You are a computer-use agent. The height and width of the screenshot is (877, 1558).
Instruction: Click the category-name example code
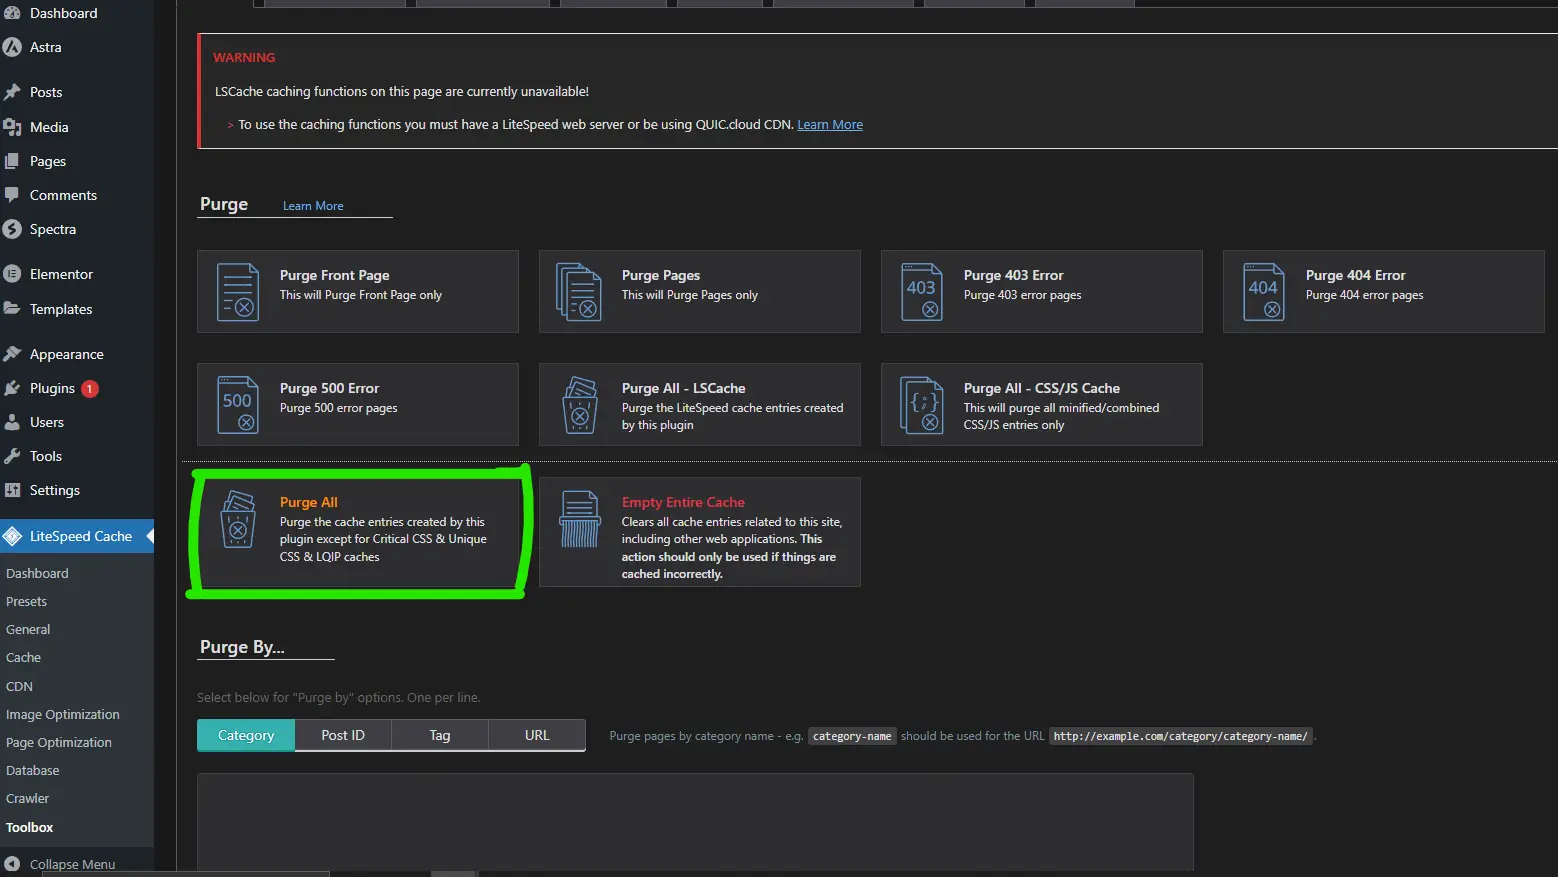tap(852, 736)
